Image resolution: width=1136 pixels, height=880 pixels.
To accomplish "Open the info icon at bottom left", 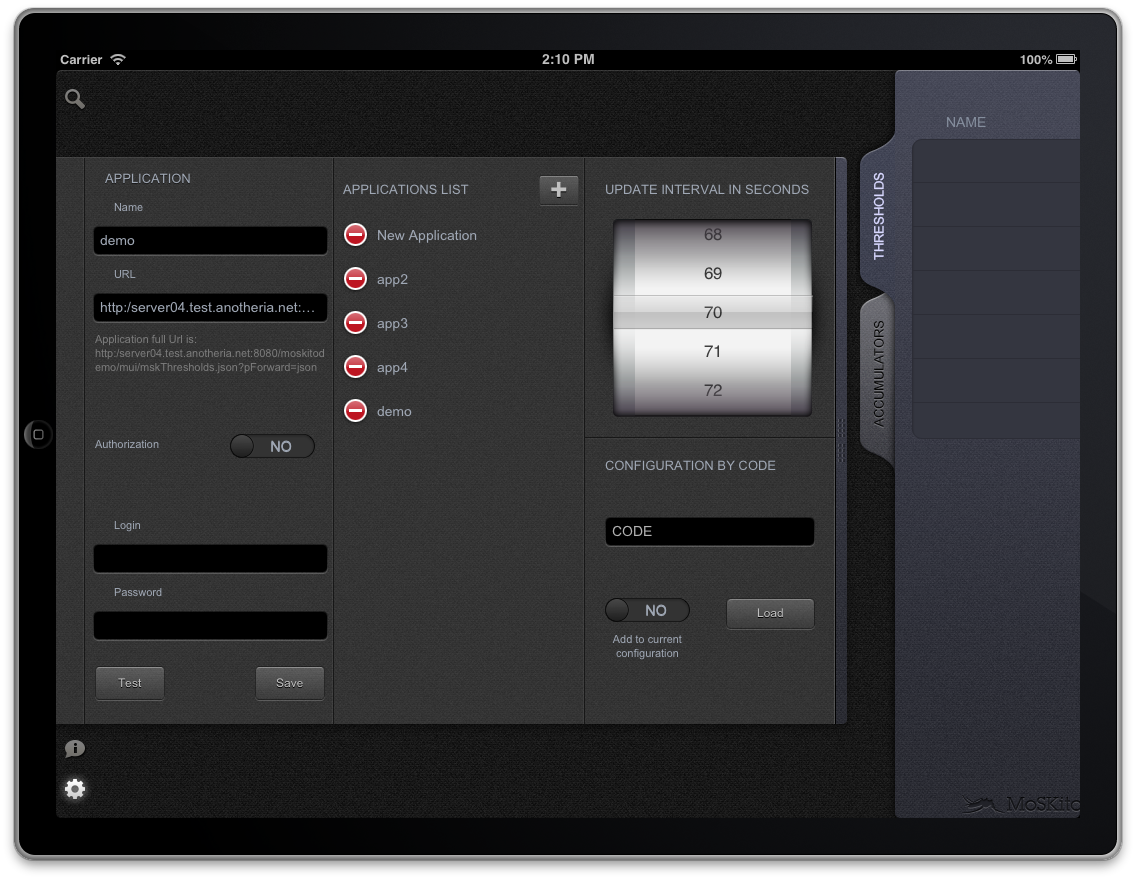I will point(75,748).
